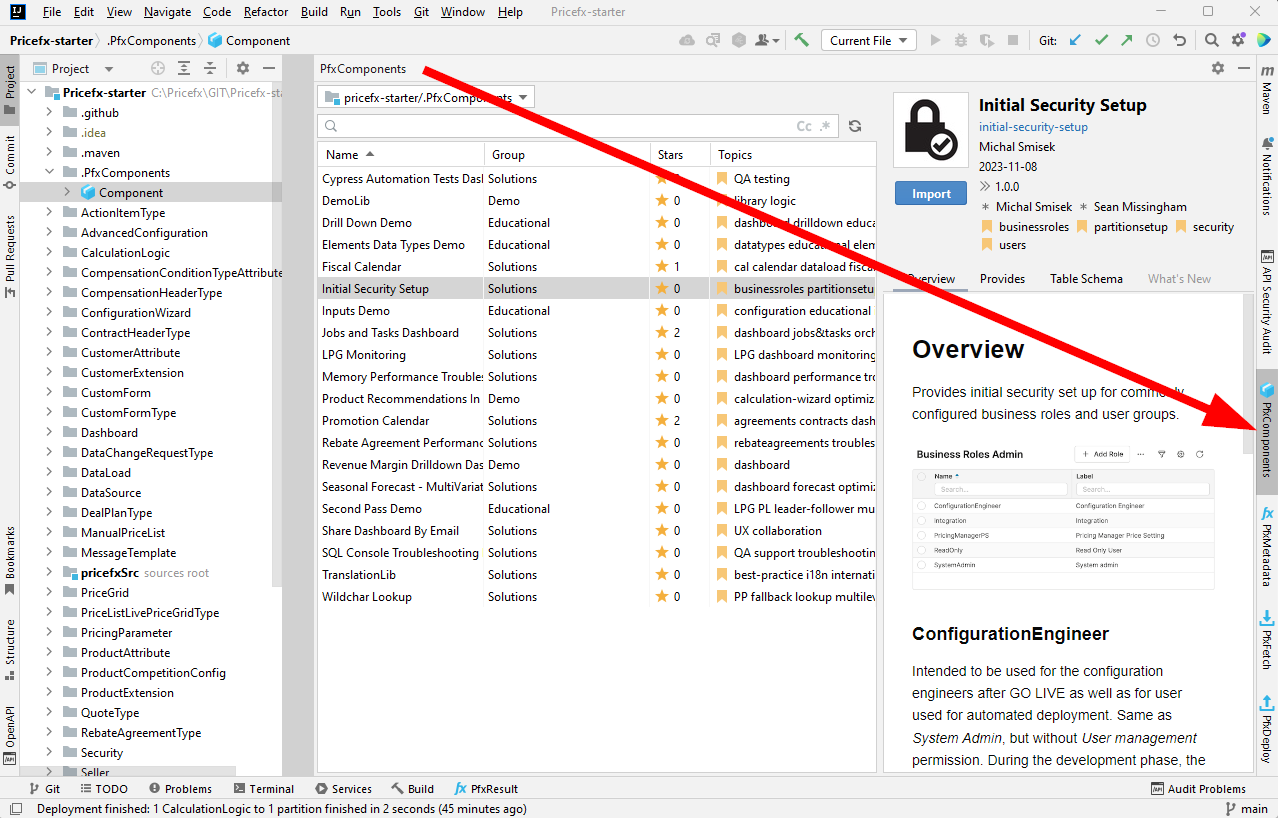Click the Search Everywhere magnifier icon
This screenshot has width=1278, height=818.
(x=1211, y=40)
